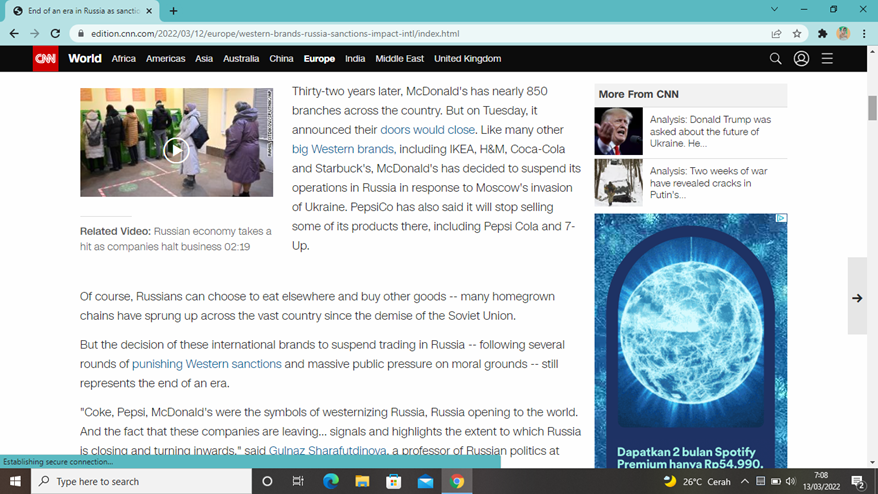
Task: Click the soldier in snow article thumbnail
Action: coord(618,183)
